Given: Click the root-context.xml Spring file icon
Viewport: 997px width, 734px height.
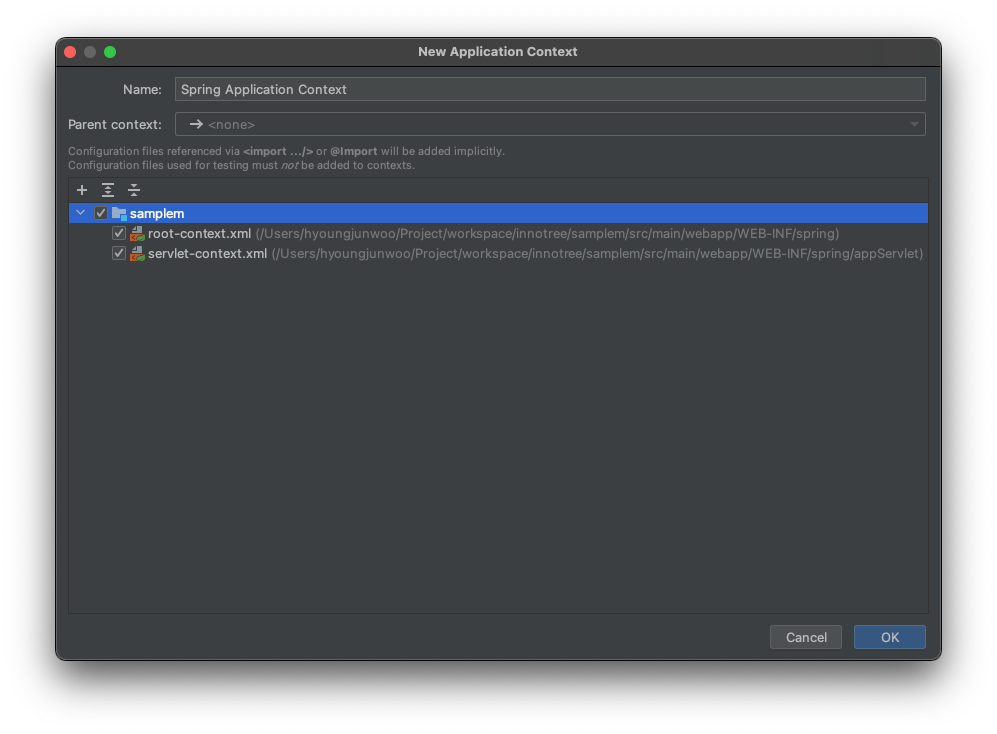Looking at the screenshot, I should pos(137,233).
